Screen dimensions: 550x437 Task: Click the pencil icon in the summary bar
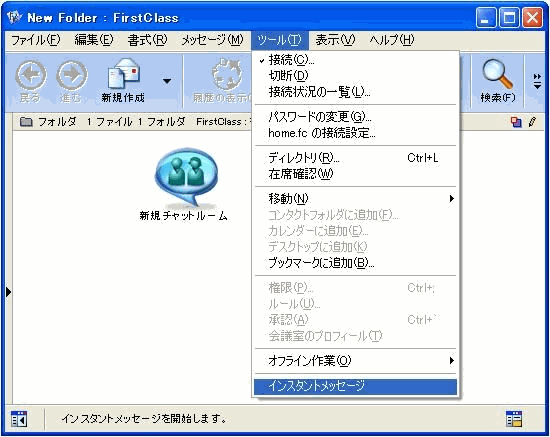point(532,122)
